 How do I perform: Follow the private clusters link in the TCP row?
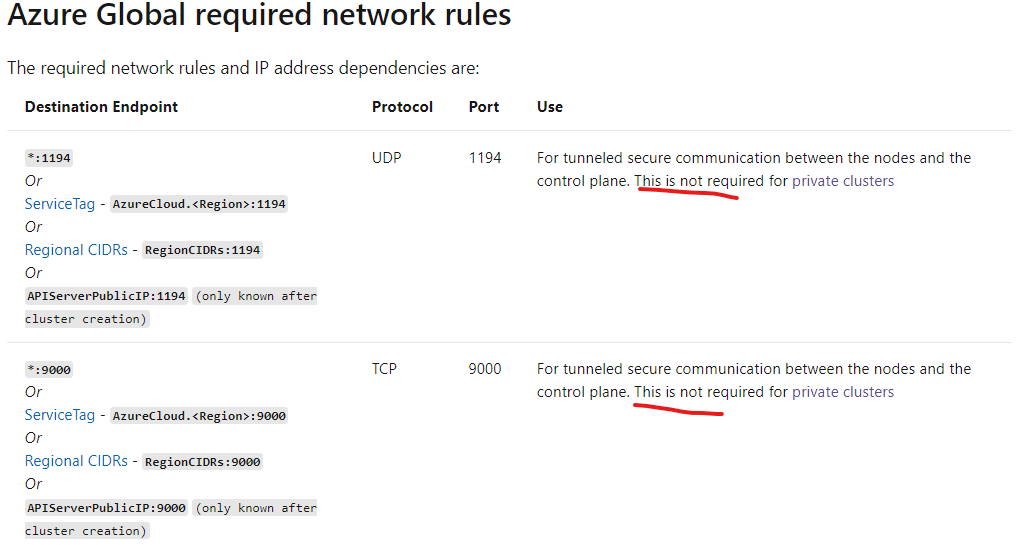tap(843, 392)
